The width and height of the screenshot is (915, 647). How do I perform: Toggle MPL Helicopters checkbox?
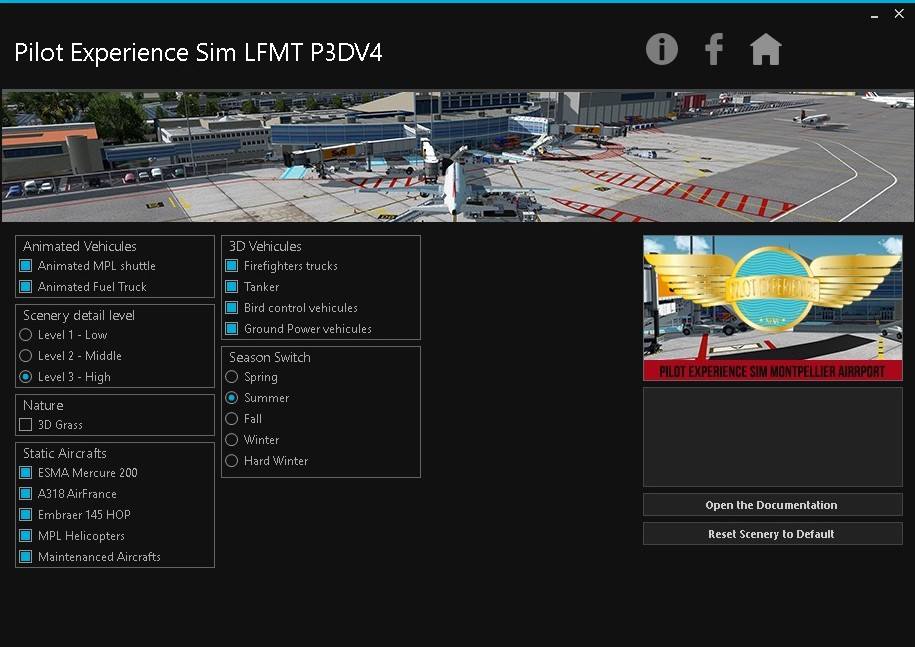point(26,536)
